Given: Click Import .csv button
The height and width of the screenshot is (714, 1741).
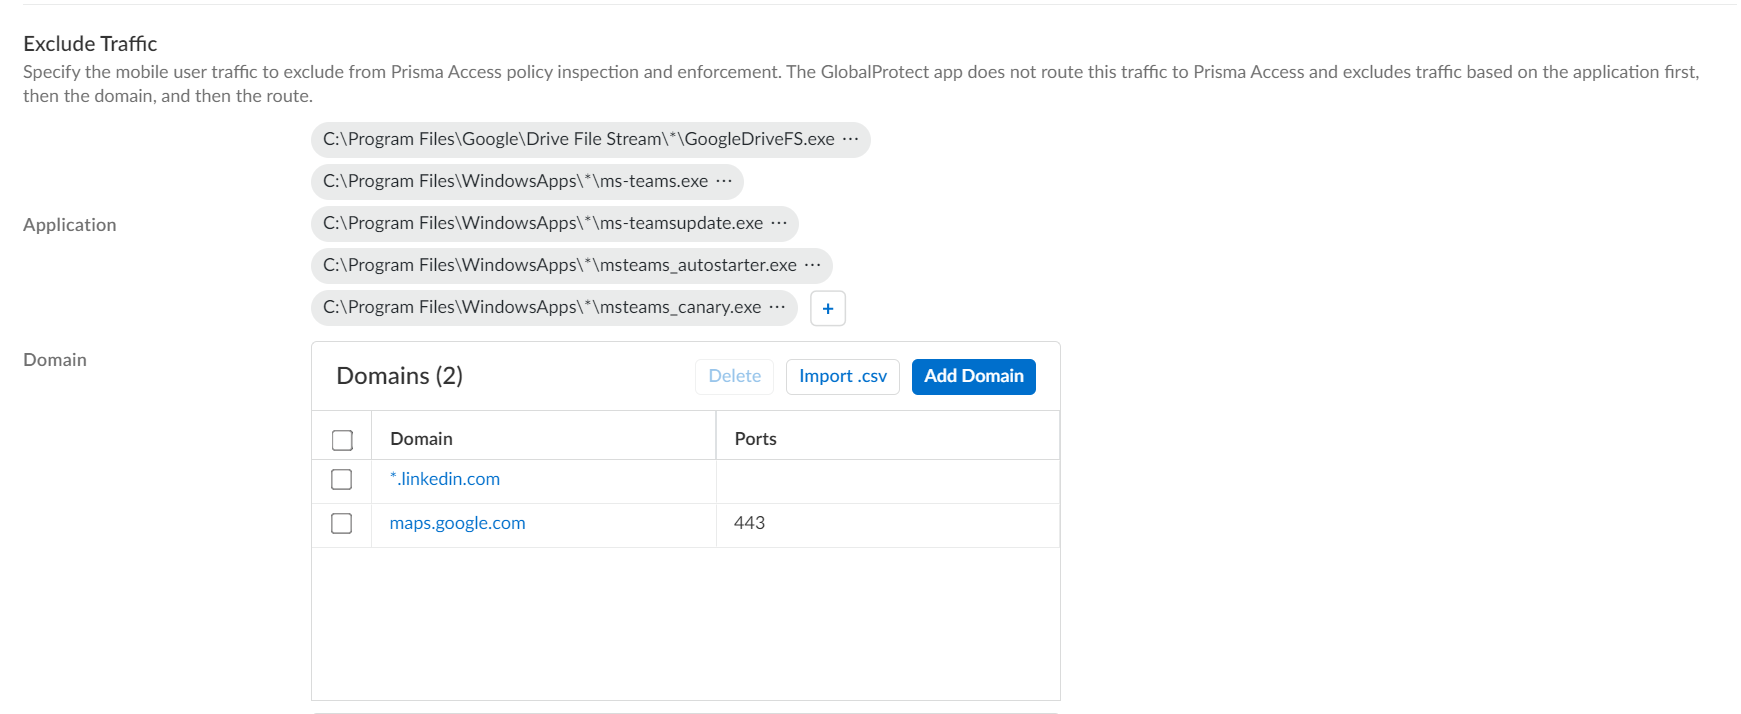Looking at the screenshot, I should point(842,376).
